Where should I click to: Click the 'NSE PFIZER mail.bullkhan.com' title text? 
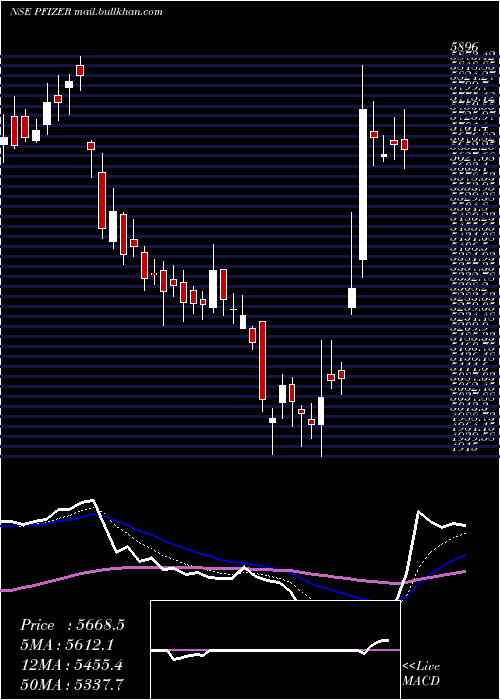click(x=86, y=12)
